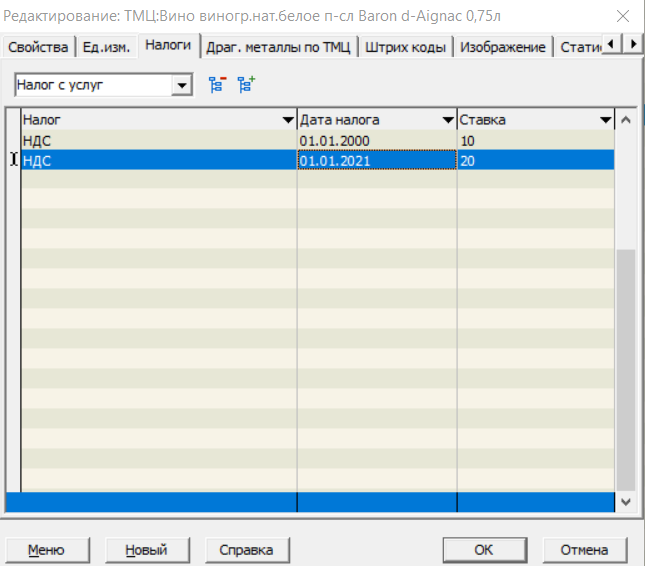Go to 'Драг. металлы по ТМЦ' tab
645x566 pixels.
[x=279, y=47]
